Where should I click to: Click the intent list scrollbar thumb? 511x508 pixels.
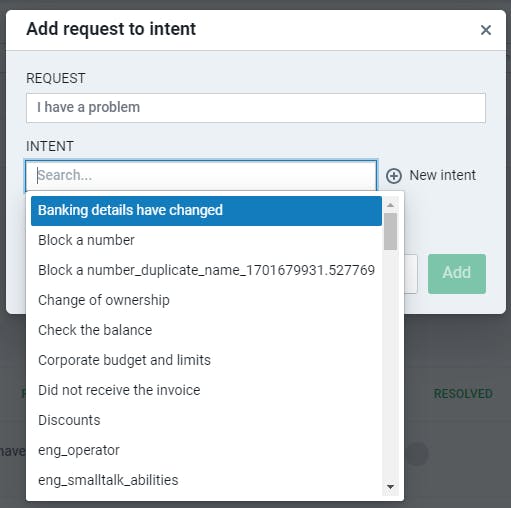click(390, 231)
